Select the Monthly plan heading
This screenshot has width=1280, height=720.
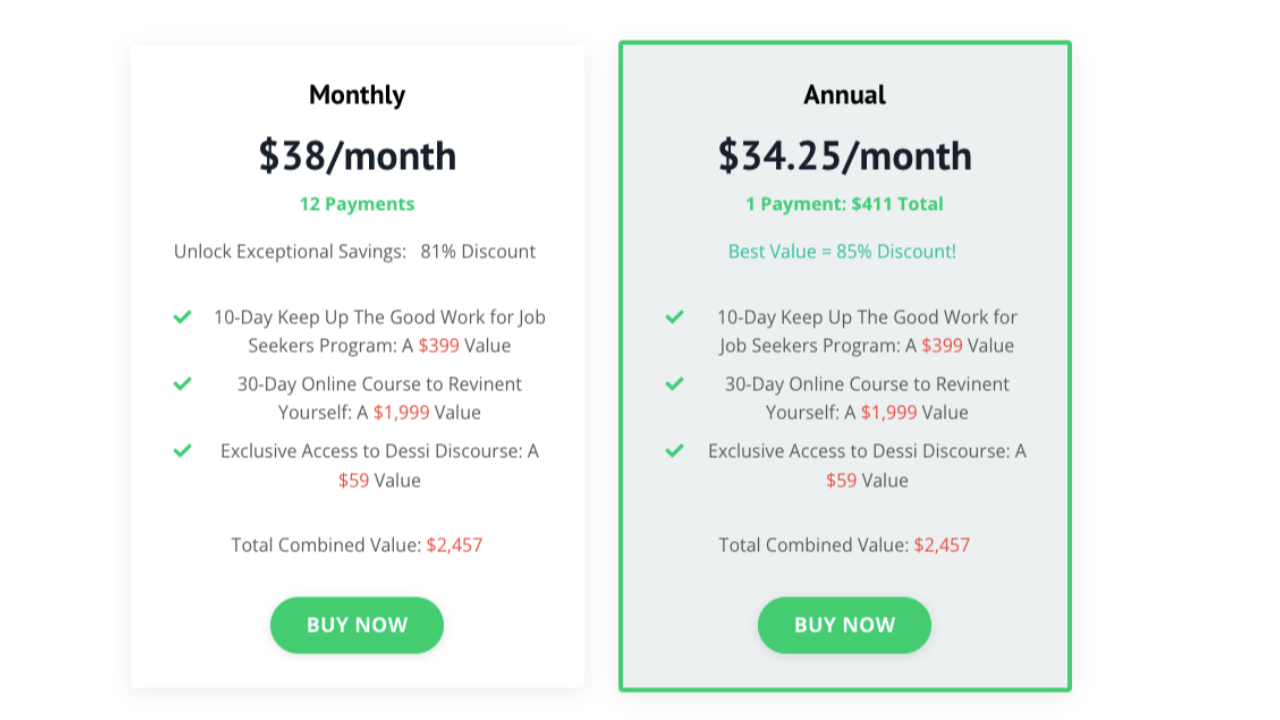[357, 95]
